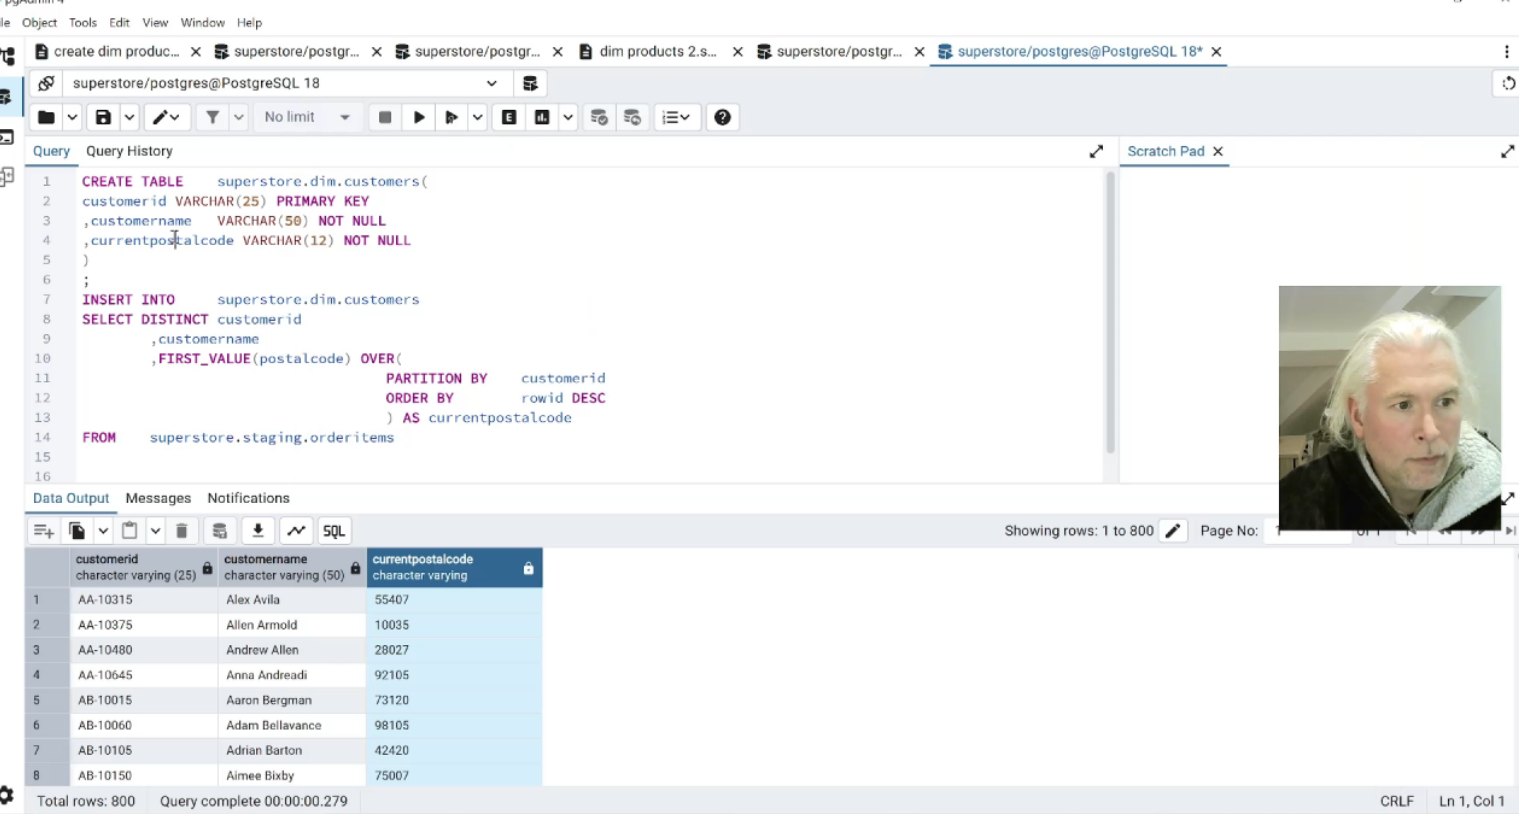The width and height of the screenshot is (1519, 814).
Task: Click the SQL button in results toolbar
Action: tap(334, 531)
